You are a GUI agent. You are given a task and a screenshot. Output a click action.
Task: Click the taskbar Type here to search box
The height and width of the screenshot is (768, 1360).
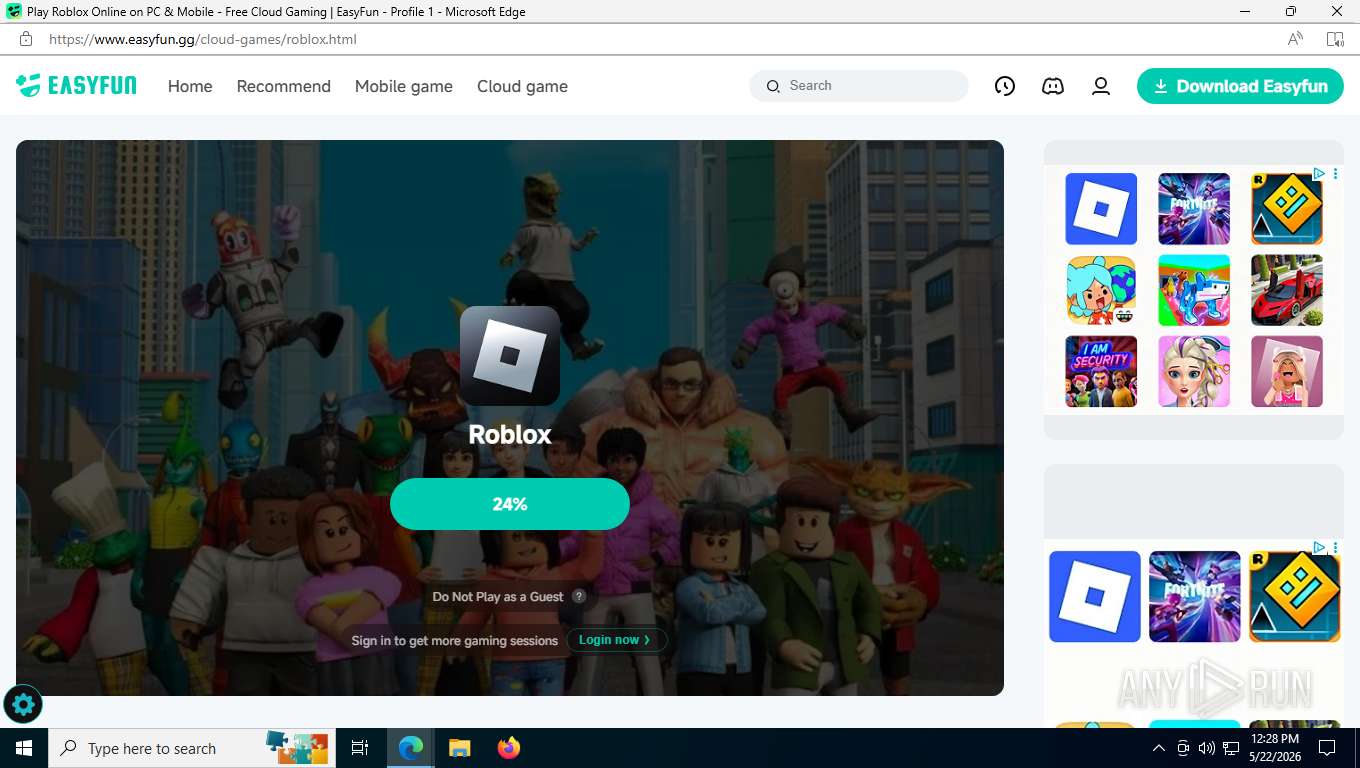coord(190,748)
